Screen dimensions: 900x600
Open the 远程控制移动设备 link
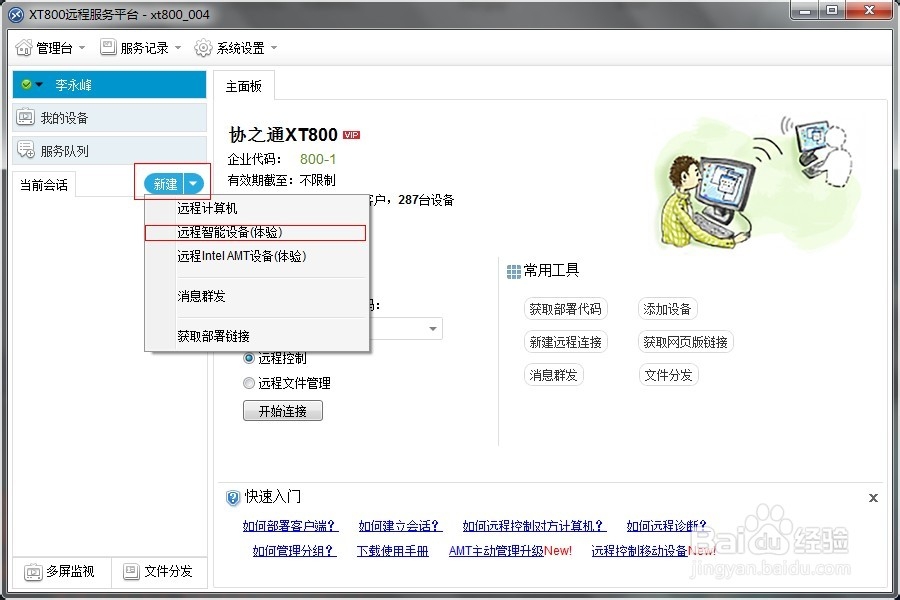pos(639,551)
